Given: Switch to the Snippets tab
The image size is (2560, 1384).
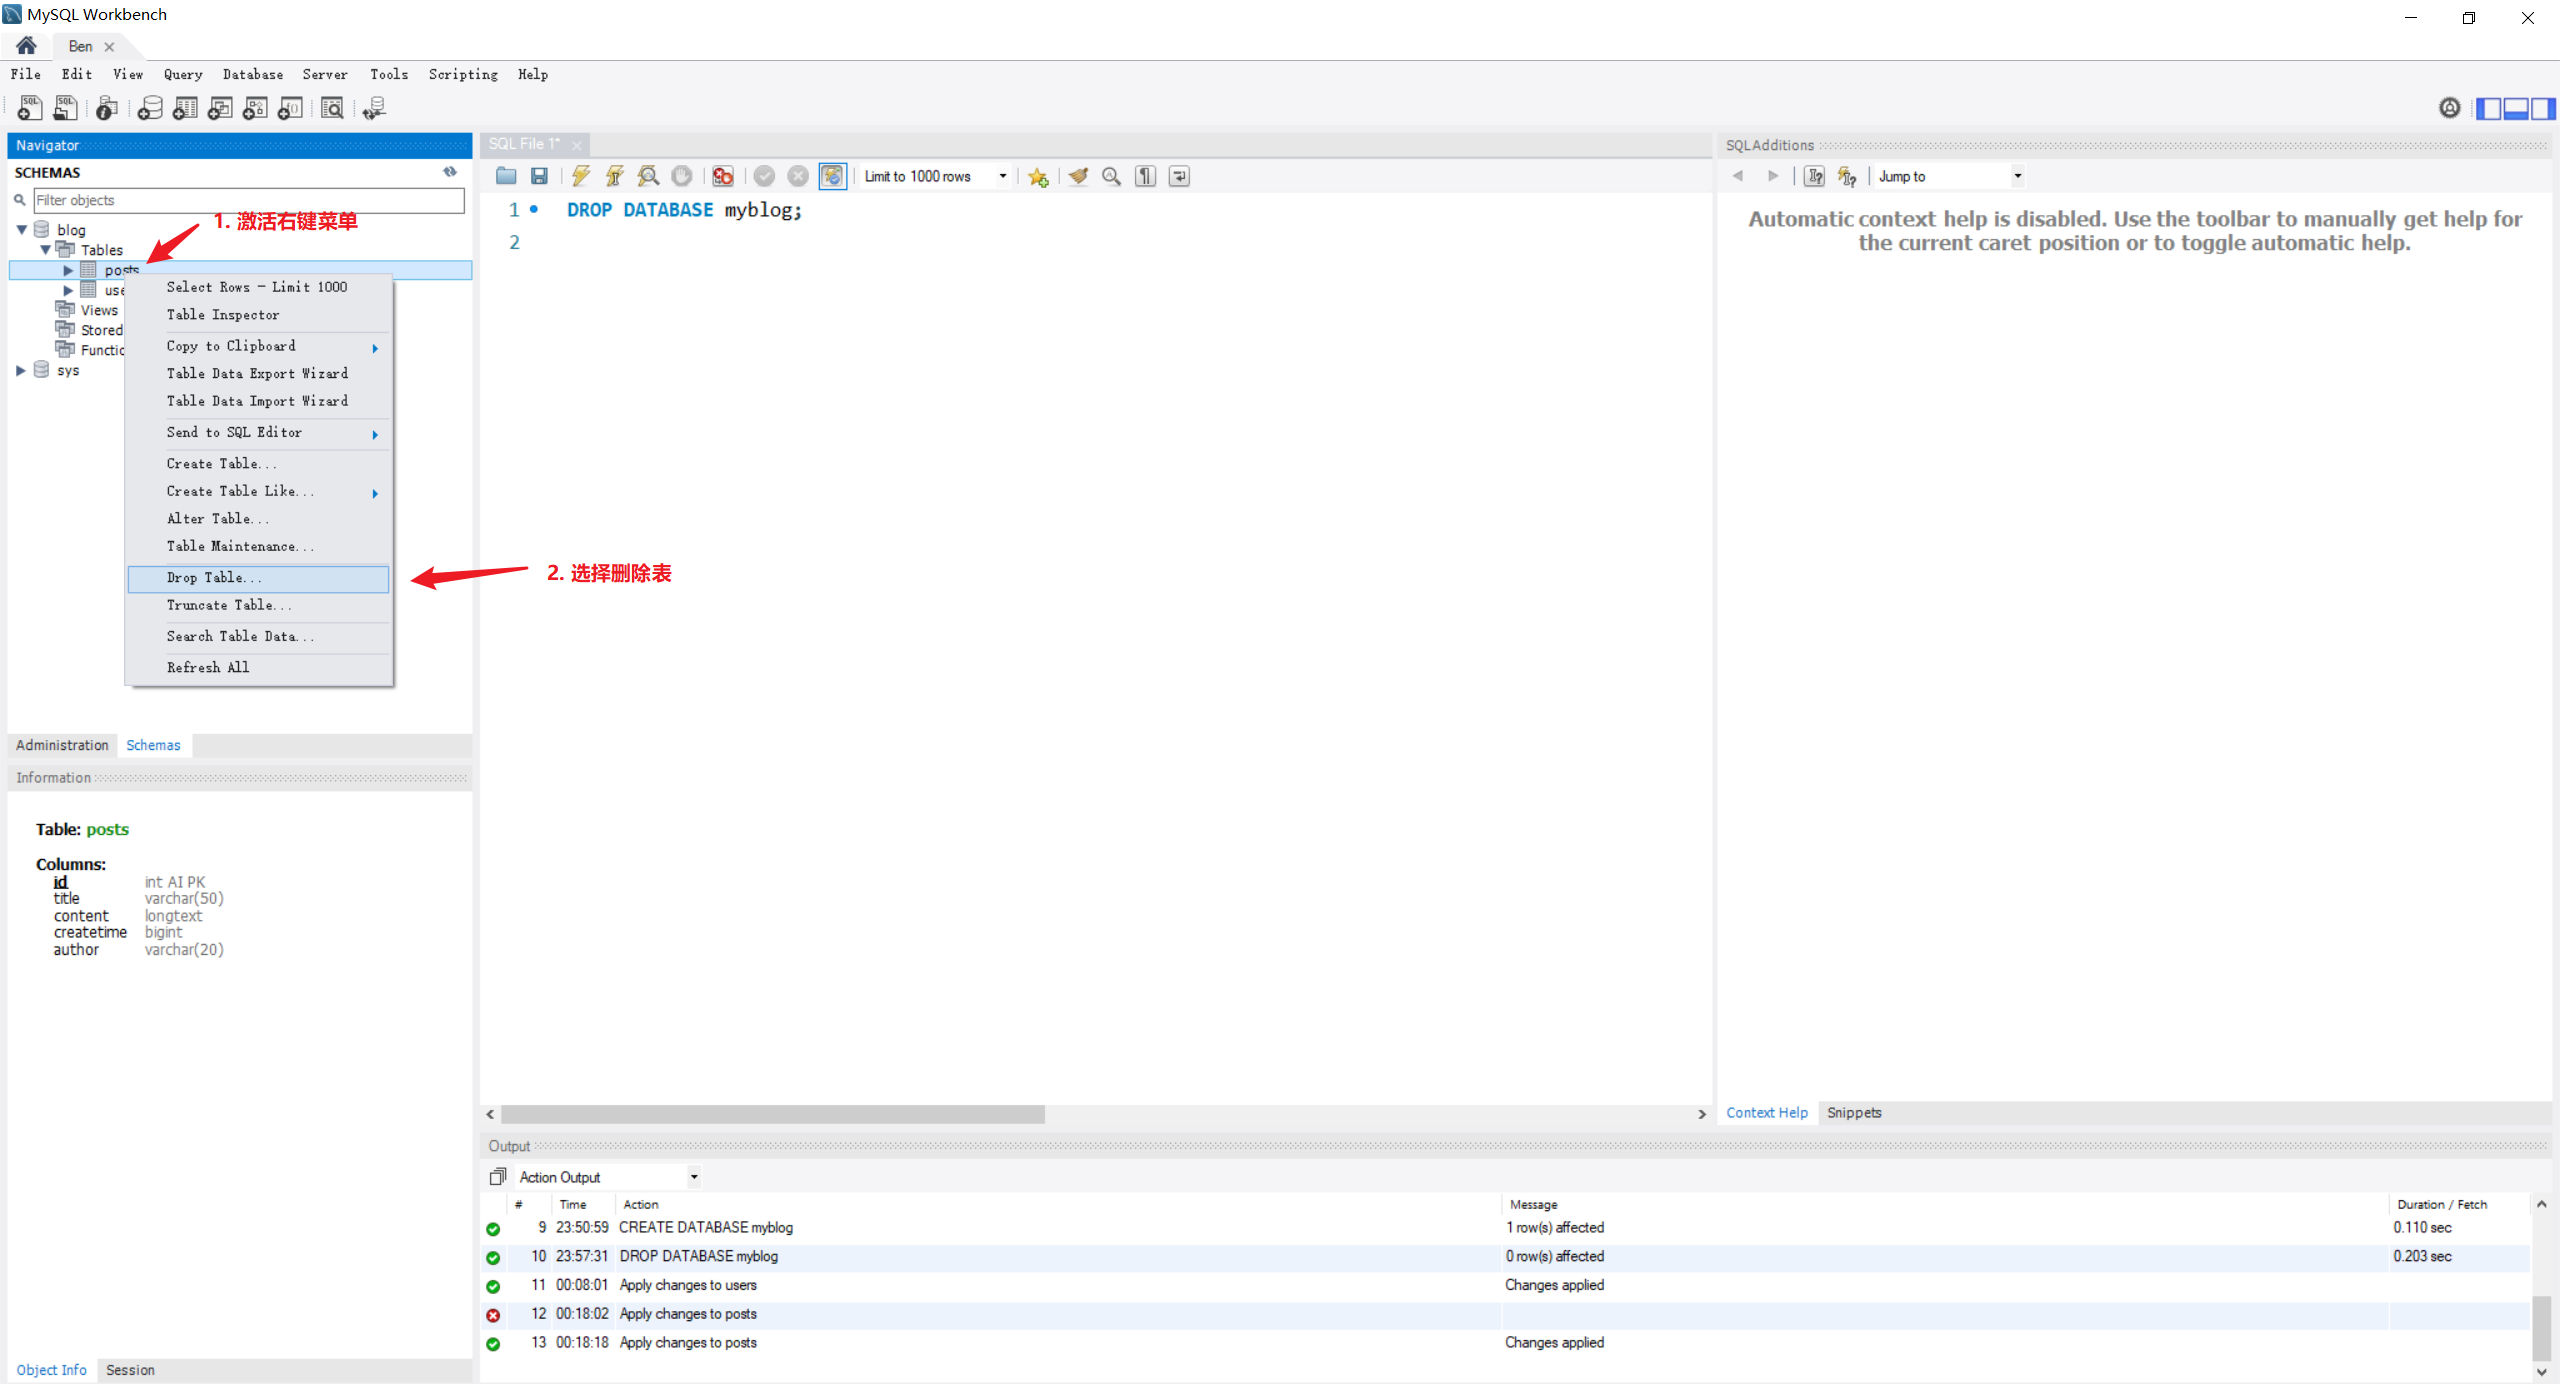Looking at the screenshot, I should (x=1854, y=1112).
